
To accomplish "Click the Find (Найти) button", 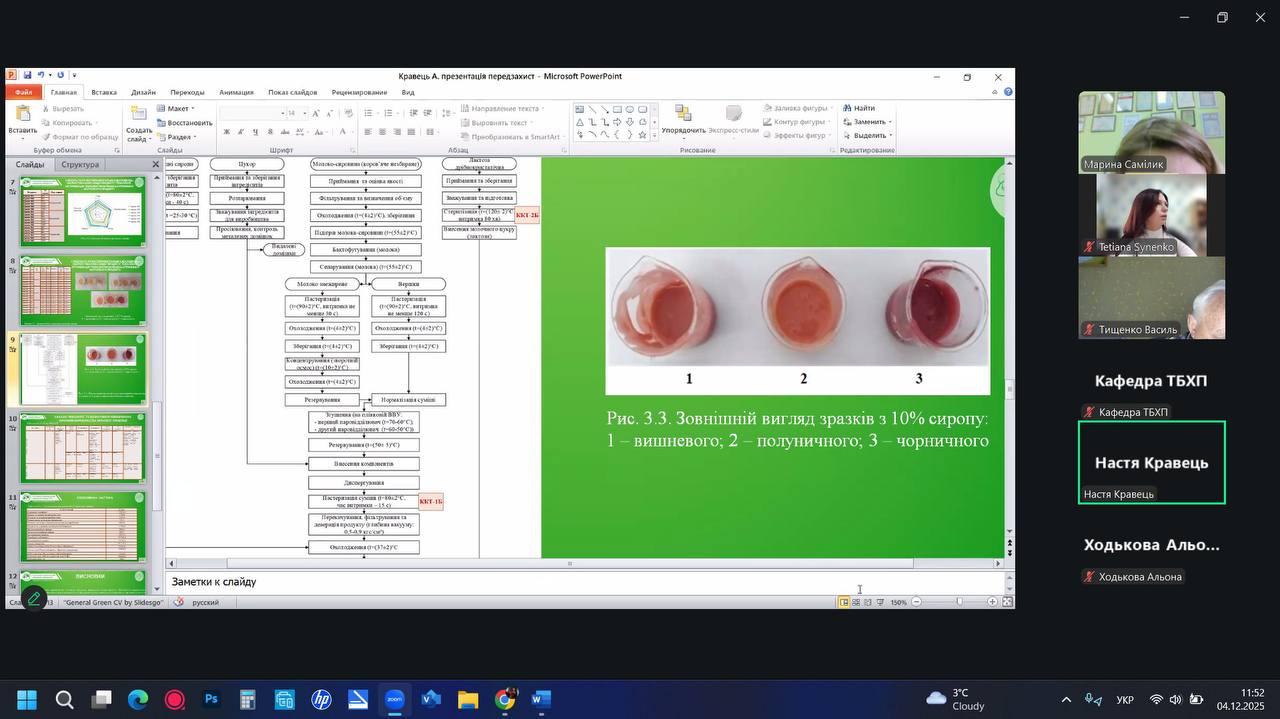I will pyautogui.click(x=858, y=108).
